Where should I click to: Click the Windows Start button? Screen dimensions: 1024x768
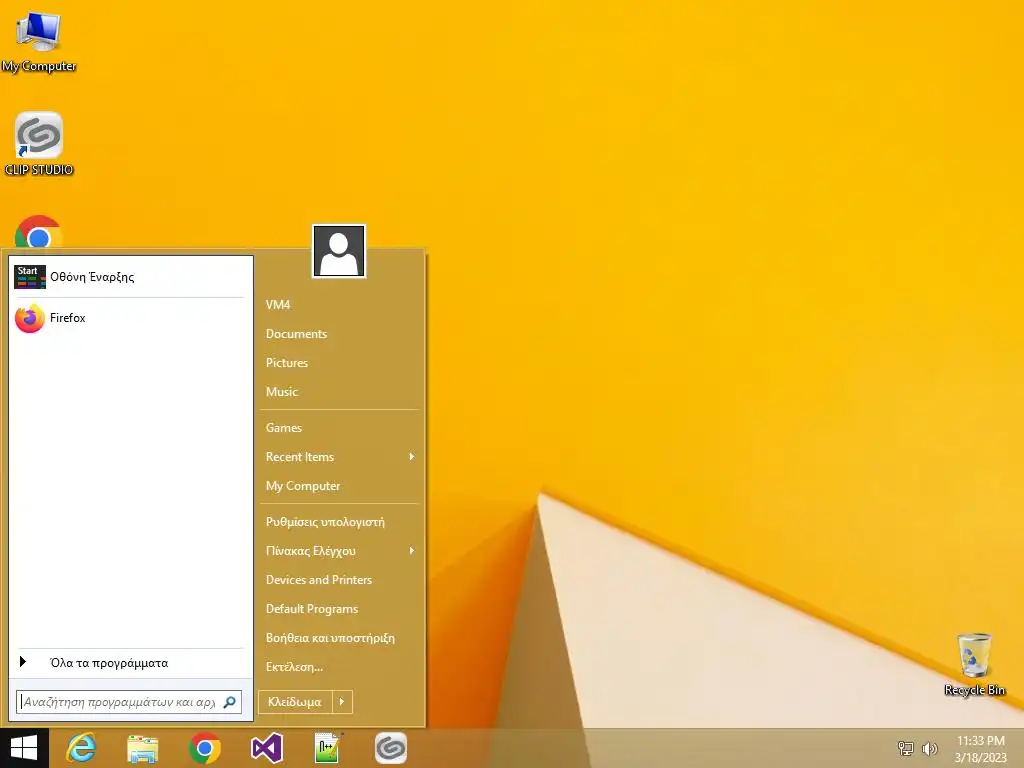pyautogui.click(x=24, y=748)
